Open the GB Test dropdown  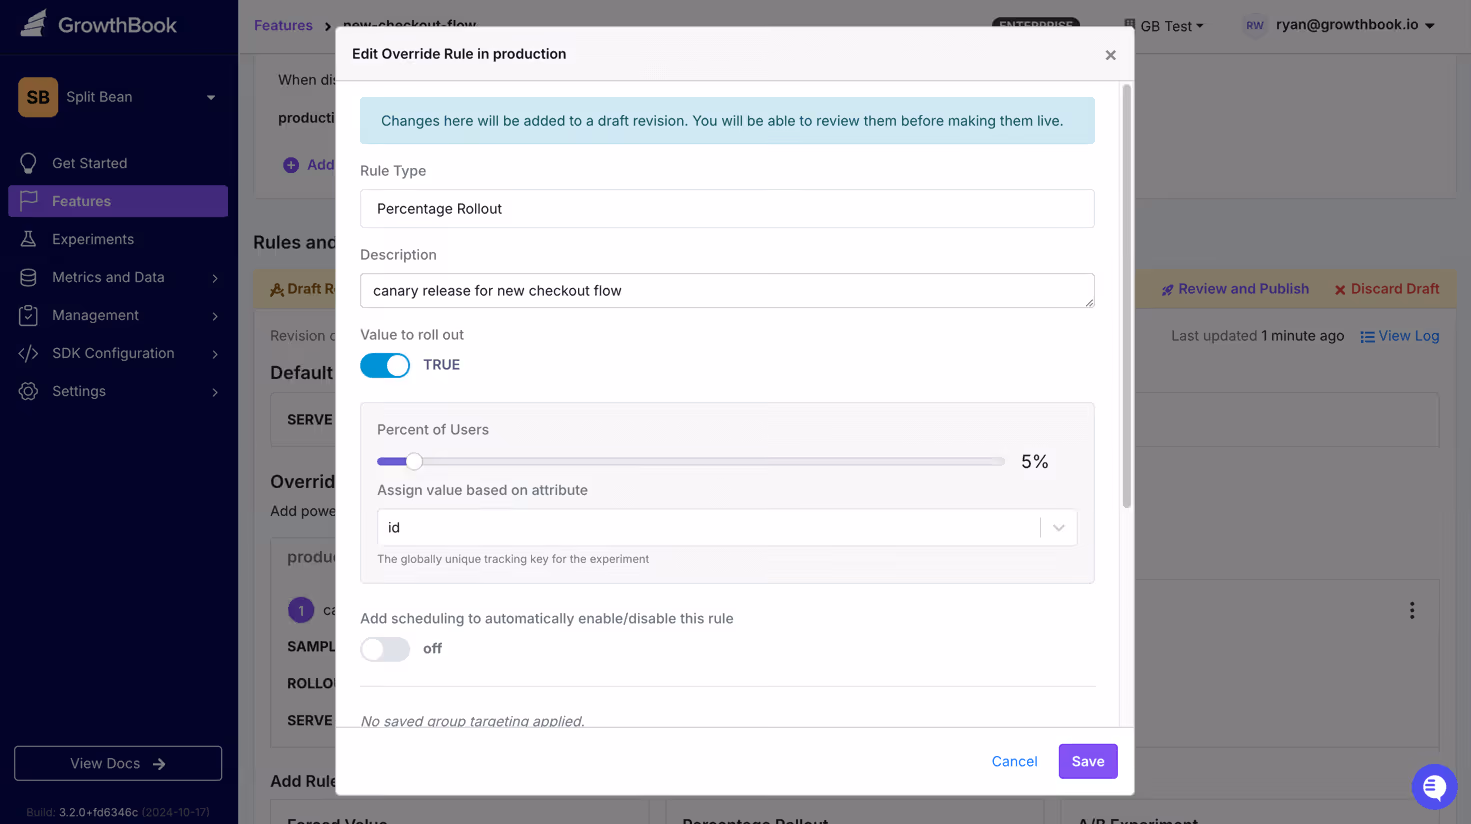click(x=1163, y=25)
